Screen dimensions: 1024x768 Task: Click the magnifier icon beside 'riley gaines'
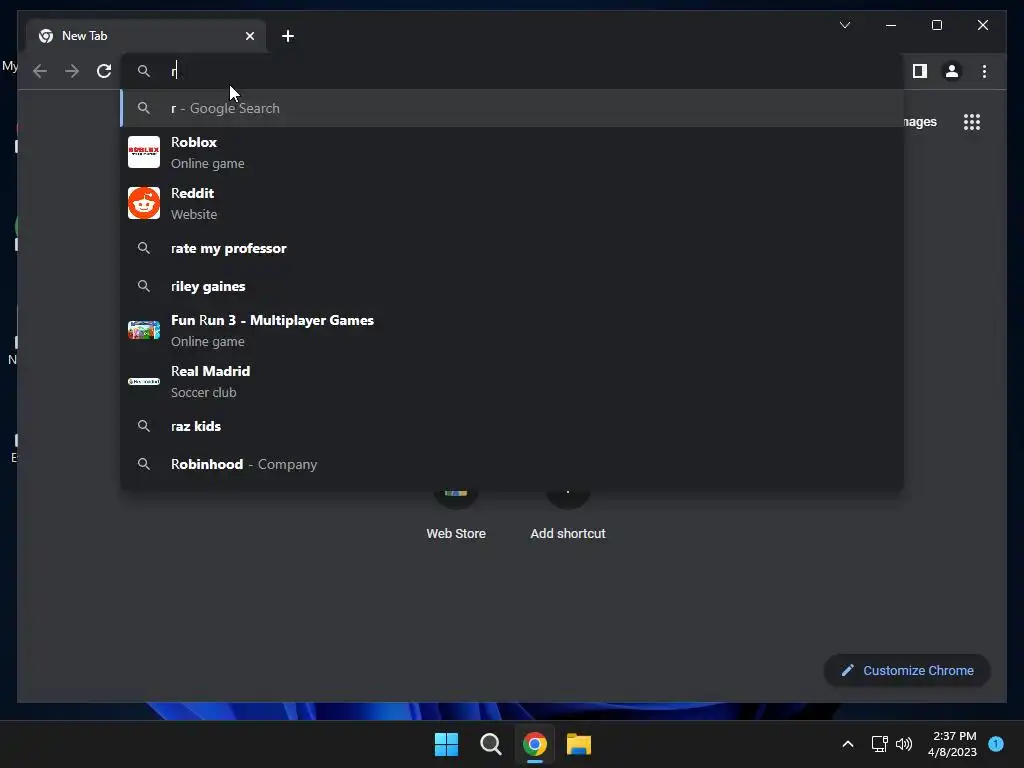144,286
